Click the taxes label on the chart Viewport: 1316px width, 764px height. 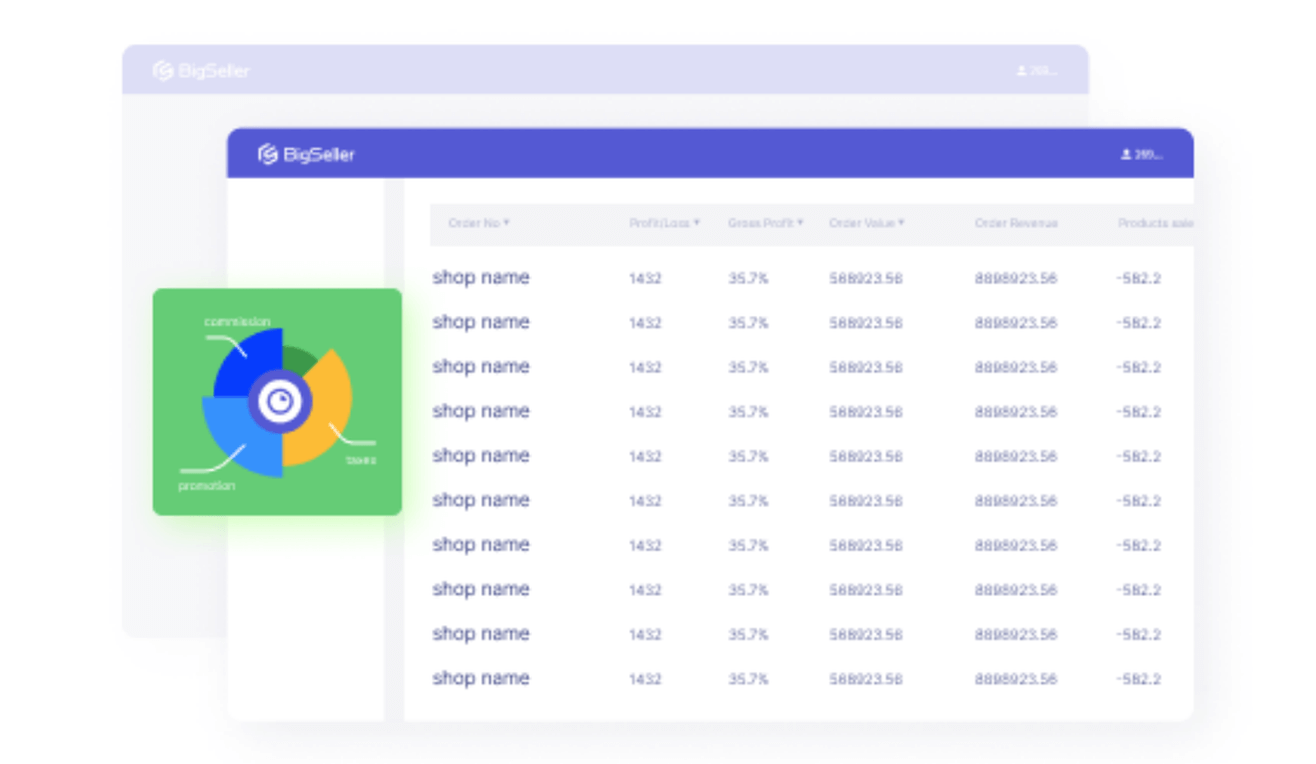[360, 460]
